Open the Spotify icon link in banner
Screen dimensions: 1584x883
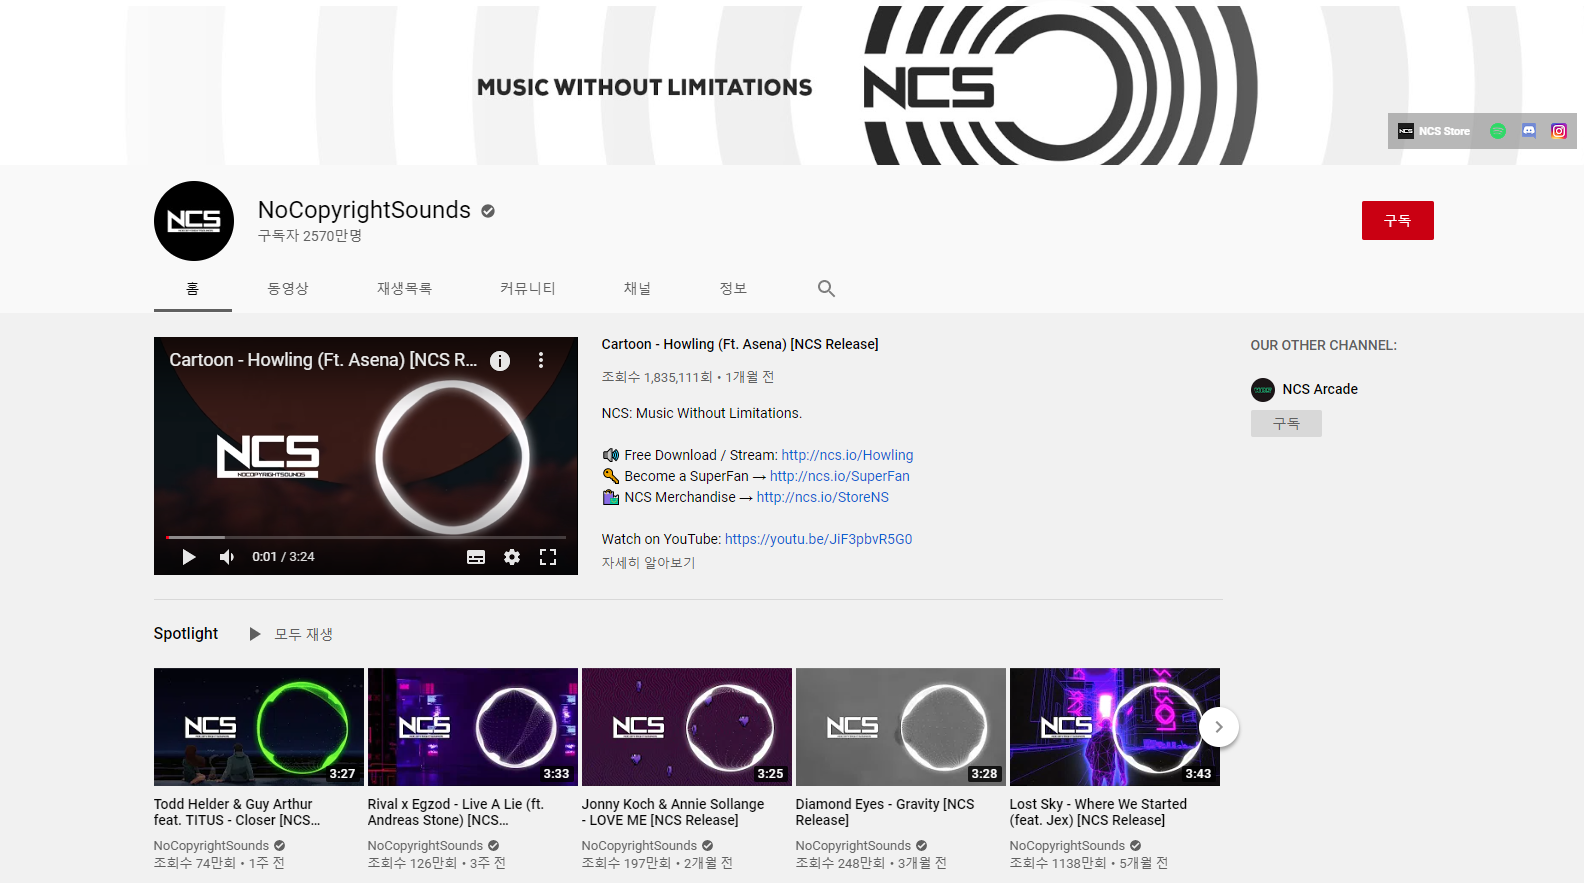coord(1498,131)
